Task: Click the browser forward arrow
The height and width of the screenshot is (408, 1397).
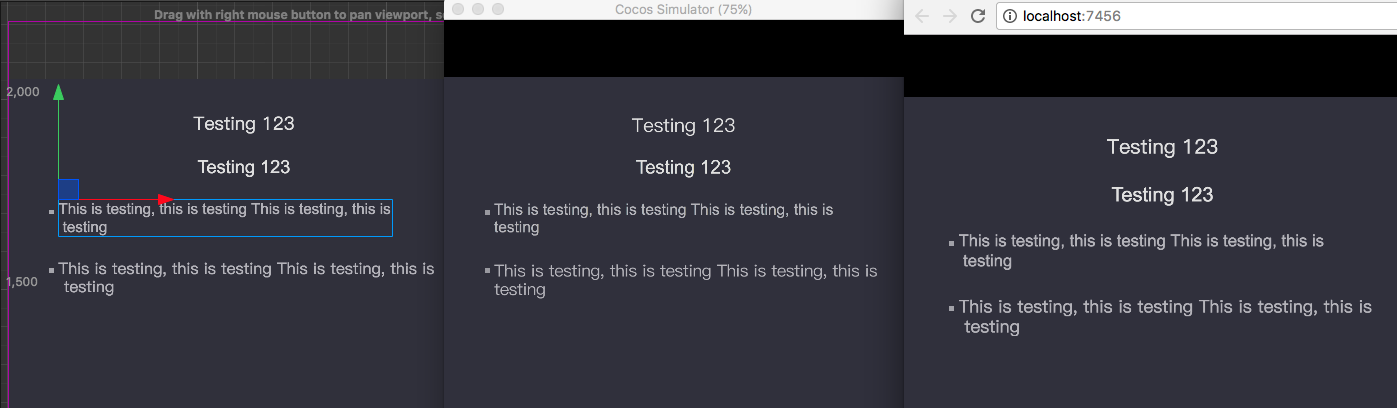Action: 950,16
